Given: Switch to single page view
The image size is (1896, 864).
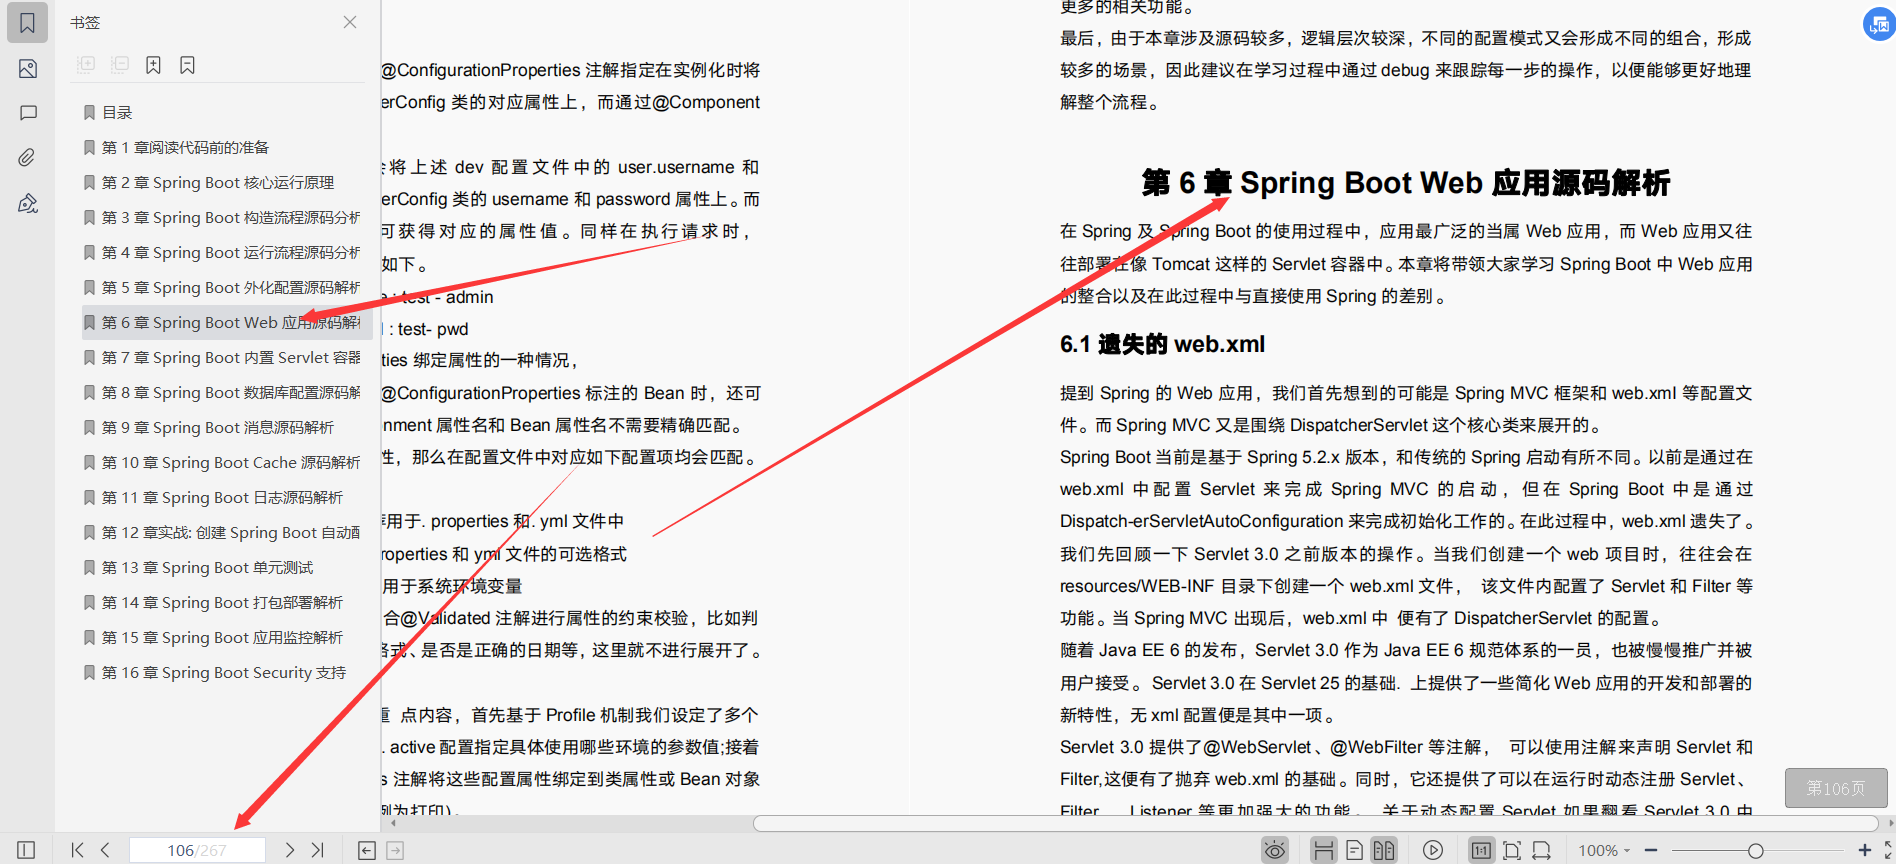Looking at the screenshot, I should [x=1354, y=850].
